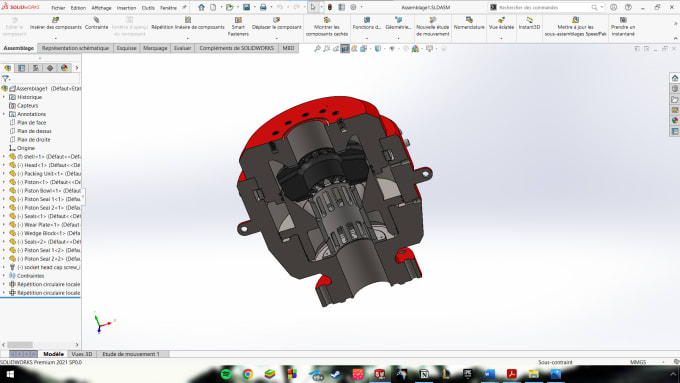Open the Nomenclature tool

click(x=469, y=23)
